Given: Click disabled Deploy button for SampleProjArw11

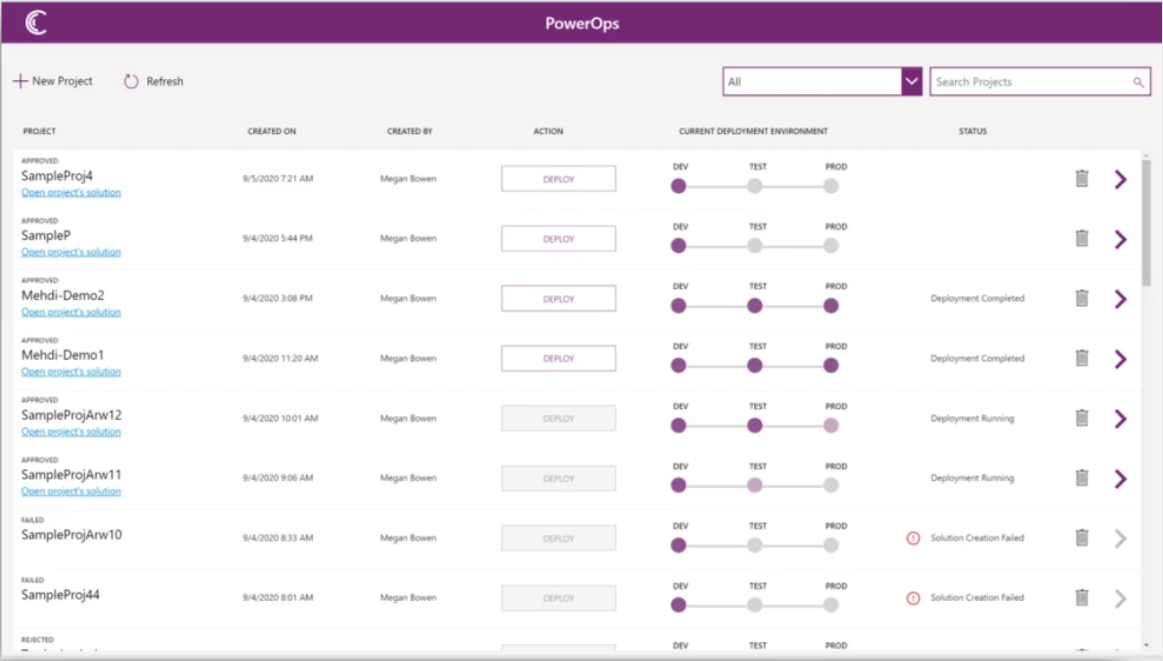Looking at the screenshot, I should point(559,479).
